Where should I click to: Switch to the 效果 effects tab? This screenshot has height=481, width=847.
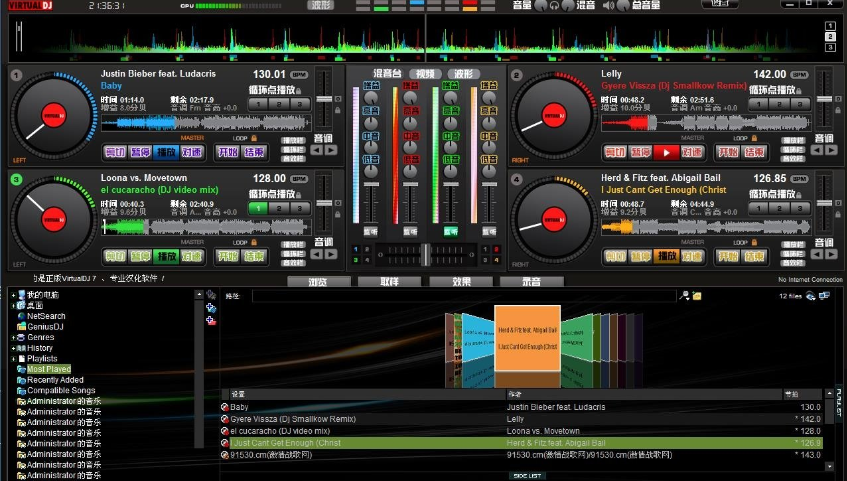pyautogui.click(x=461, y=282)
